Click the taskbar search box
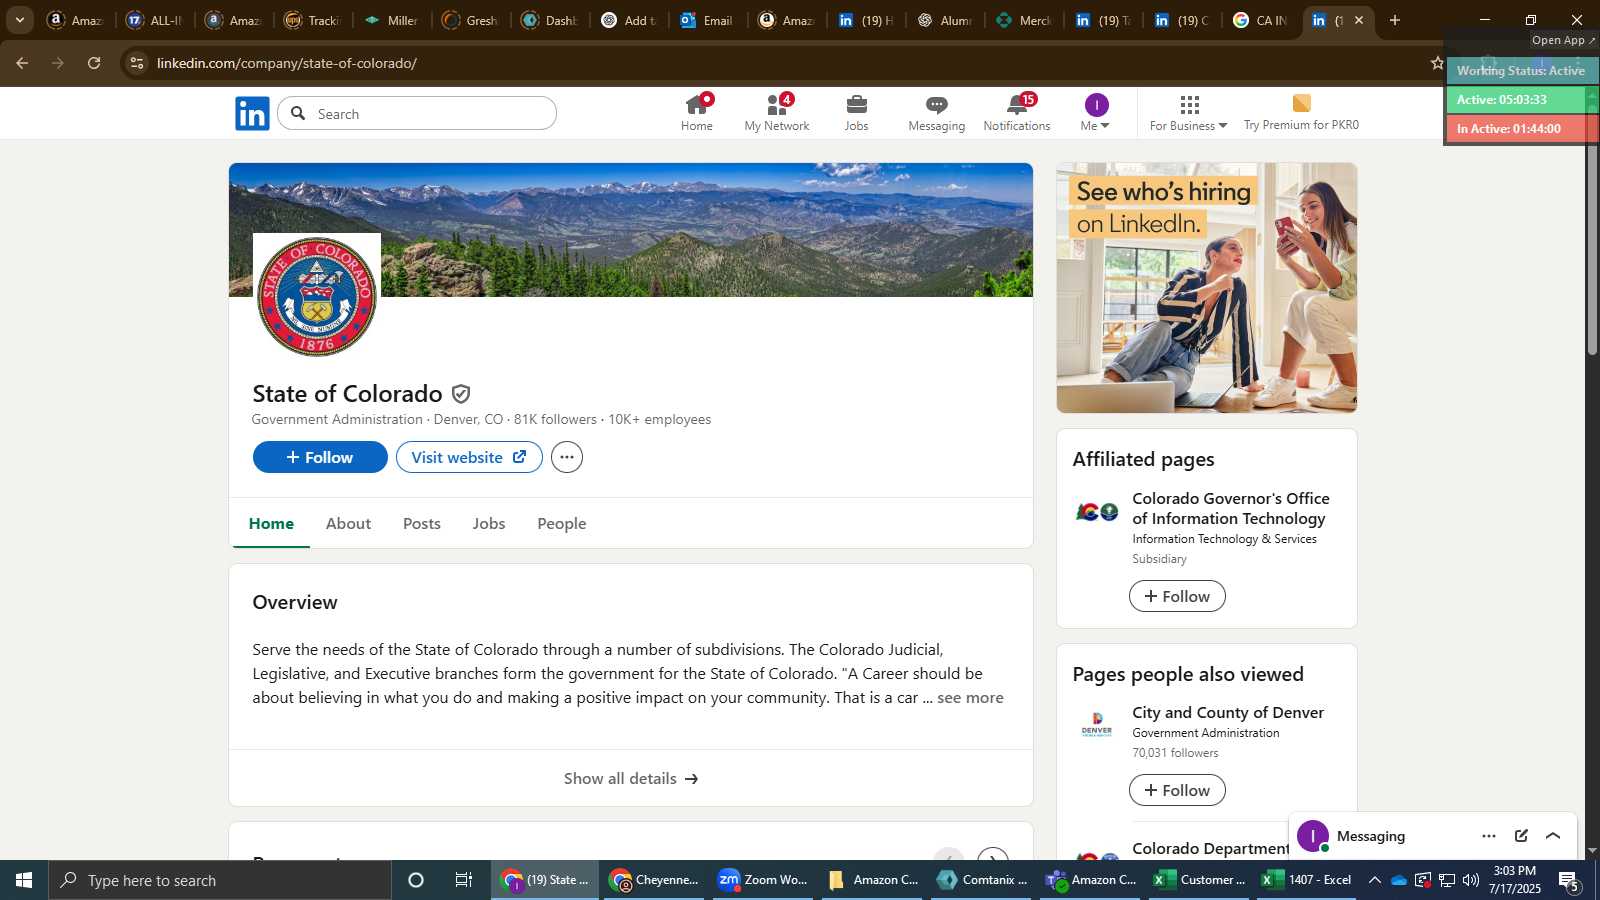1600x900 pixels. pyautogui.click(x=220, y=880)
